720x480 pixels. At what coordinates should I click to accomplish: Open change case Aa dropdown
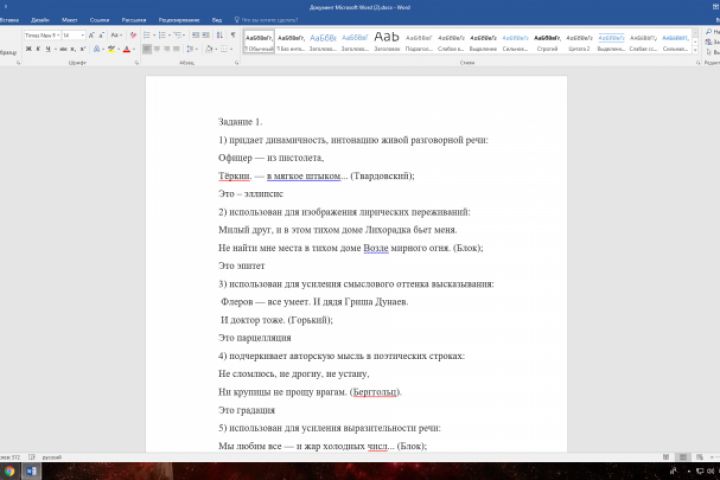pyautogui.click(x=116, y=35)
